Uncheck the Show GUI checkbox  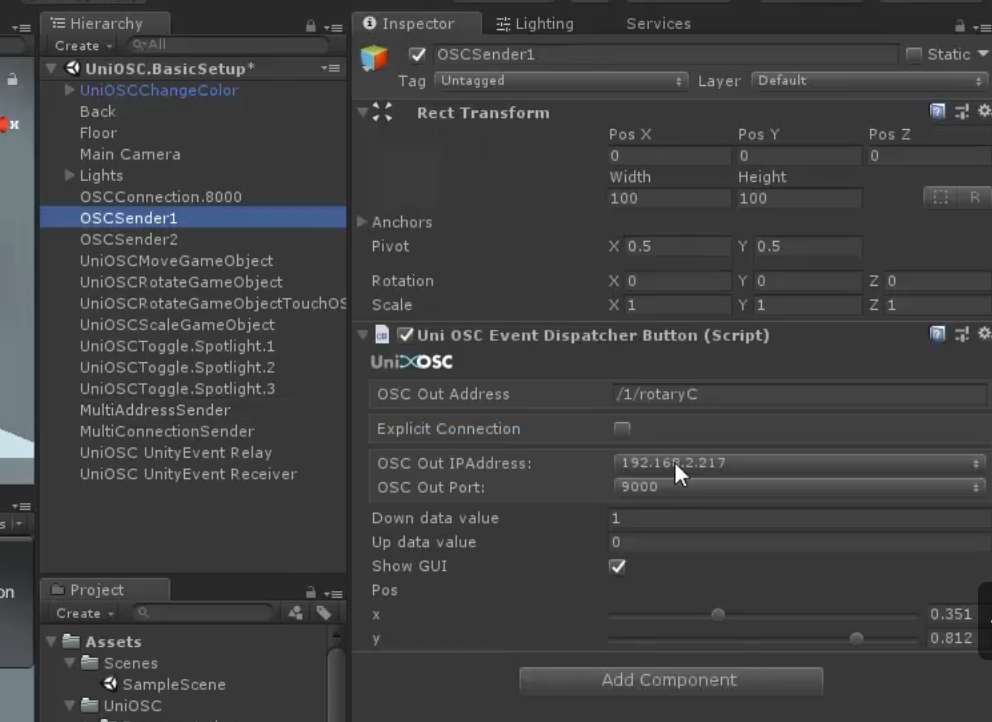(x=617, y=566)
